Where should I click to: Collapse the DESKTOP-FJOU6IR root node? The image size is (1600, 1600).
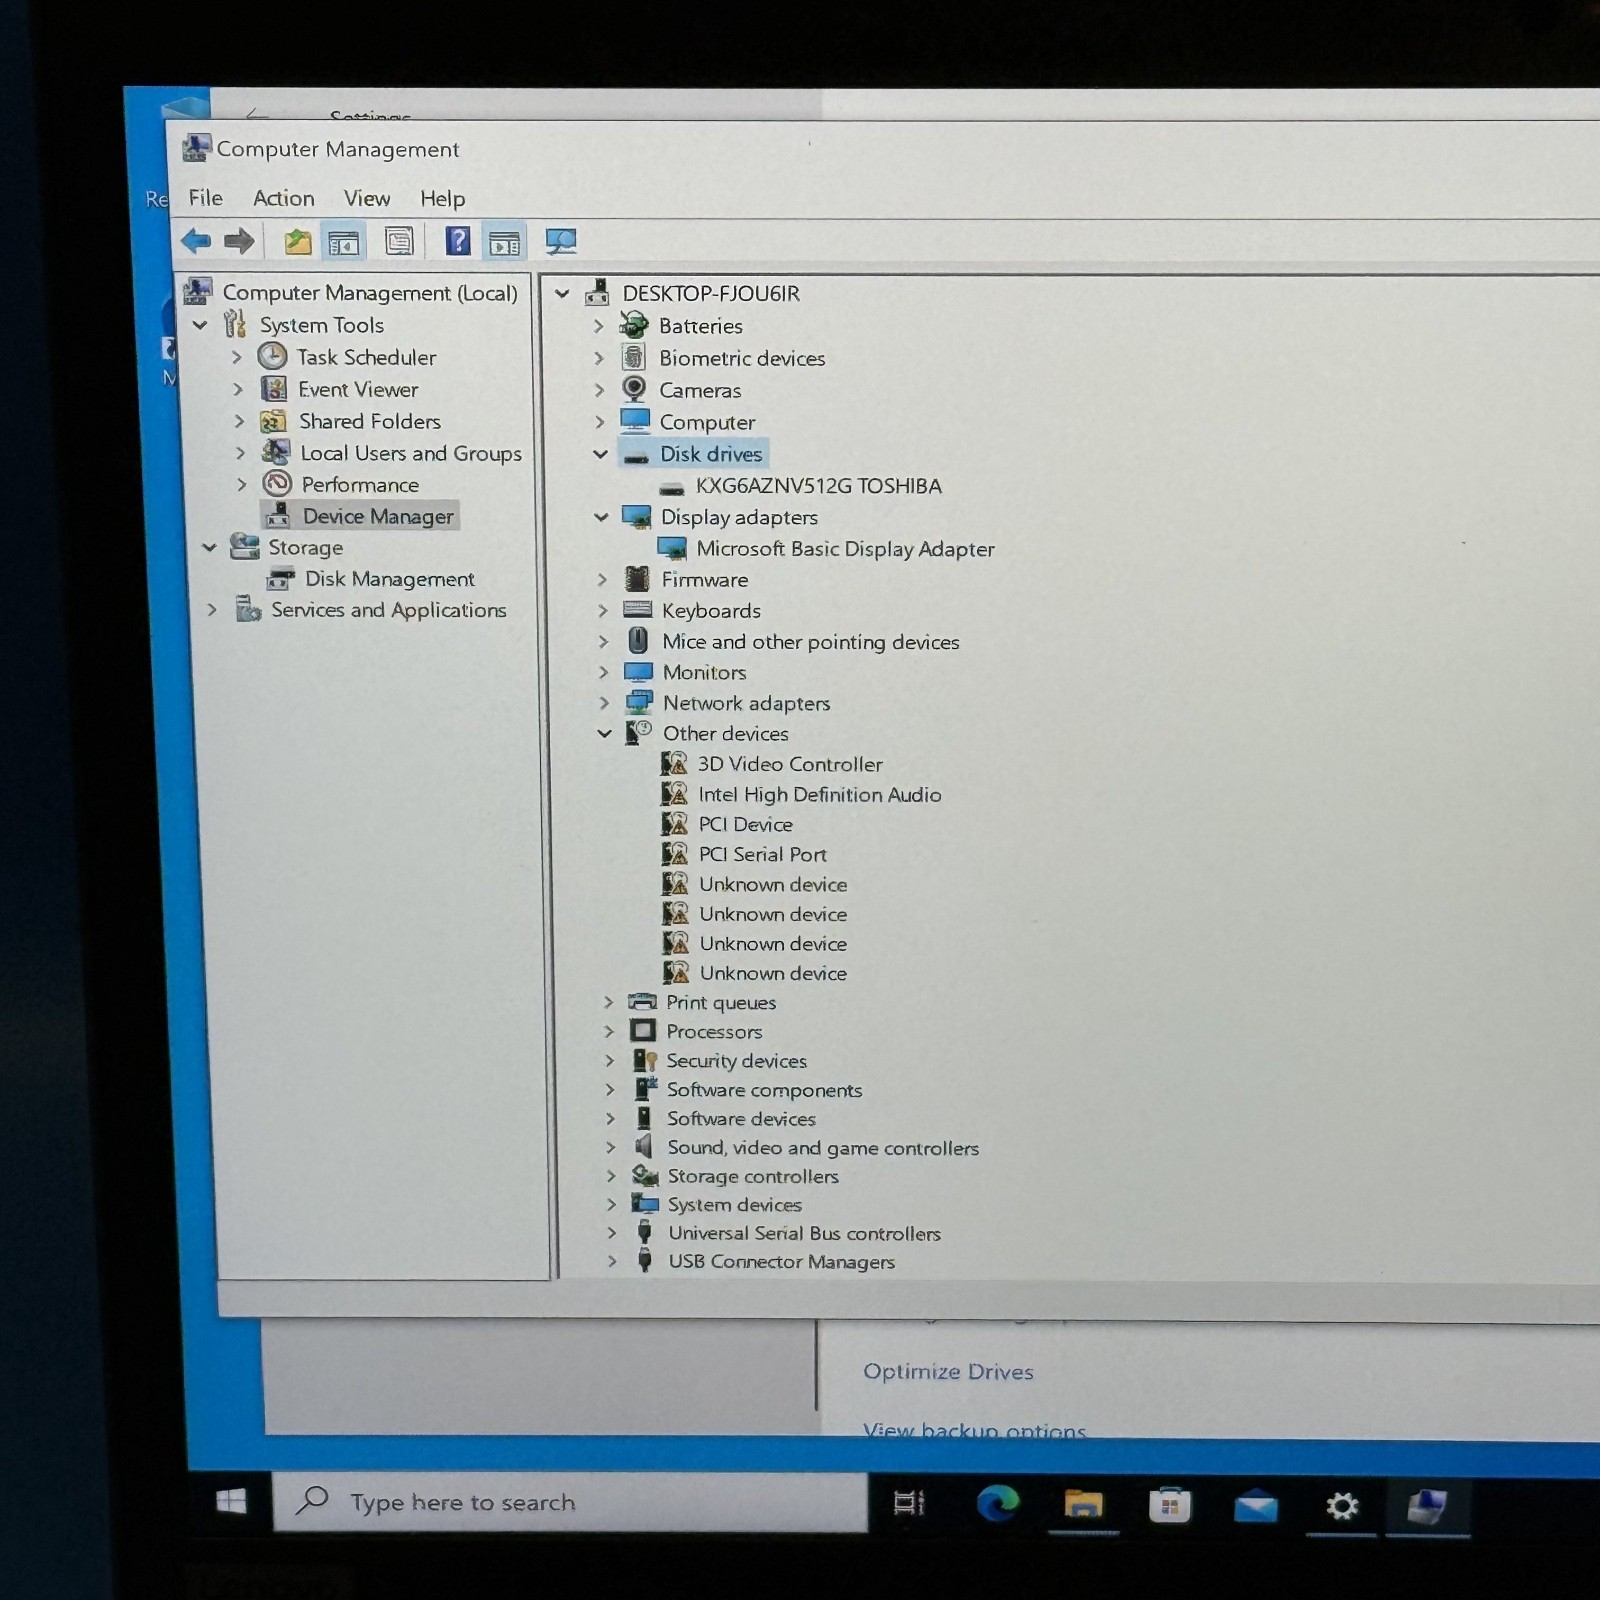562,293
